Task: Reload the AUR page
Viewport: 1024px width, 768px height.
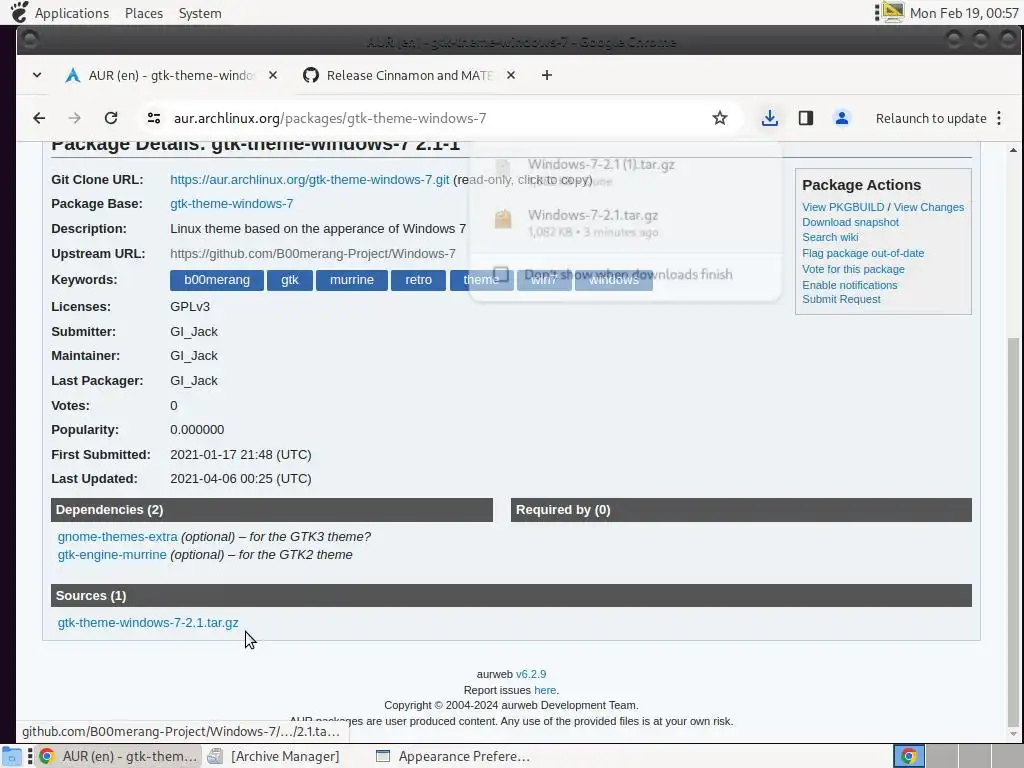Action: tap(111, 118)
